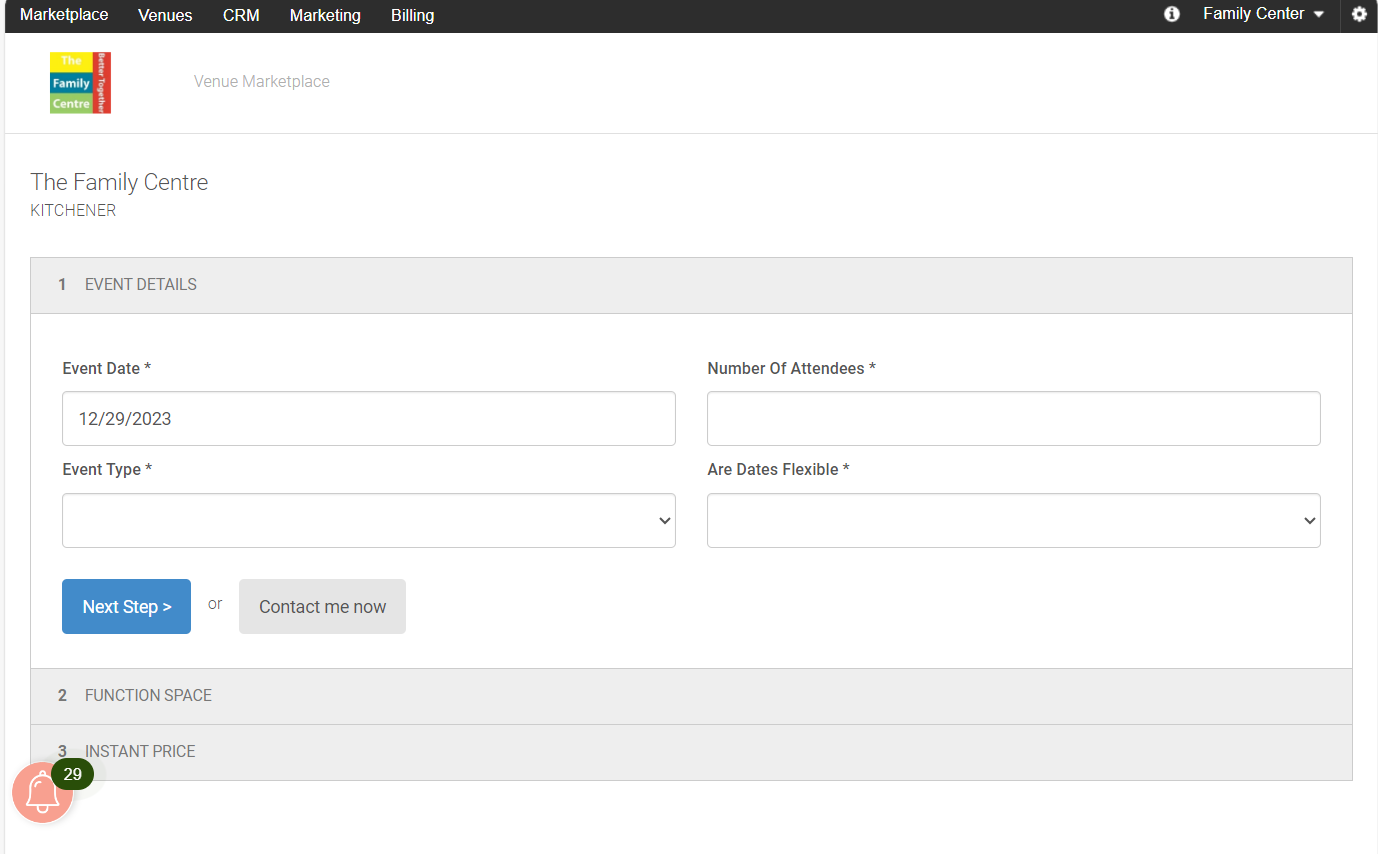Click the notification bell icon
The height and width of the screenshot is (854, 1378).
(42, 793)
